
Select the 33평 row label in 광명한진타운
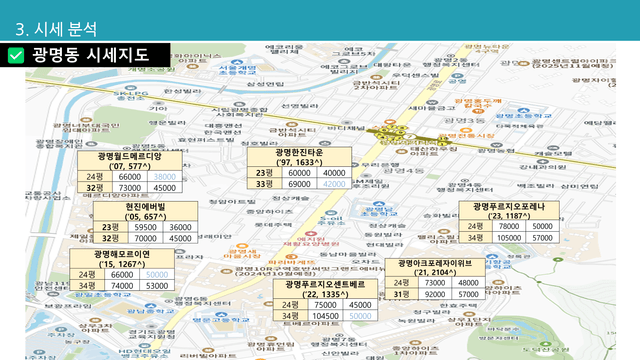click(264, 184)
